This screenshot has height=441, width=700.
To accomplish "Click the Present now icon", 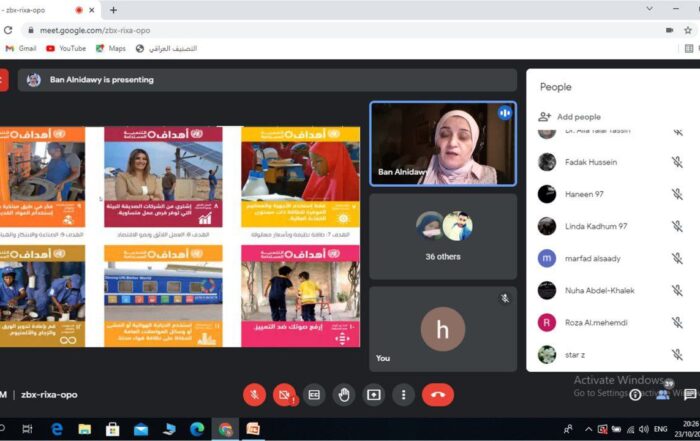I will 374,394.
